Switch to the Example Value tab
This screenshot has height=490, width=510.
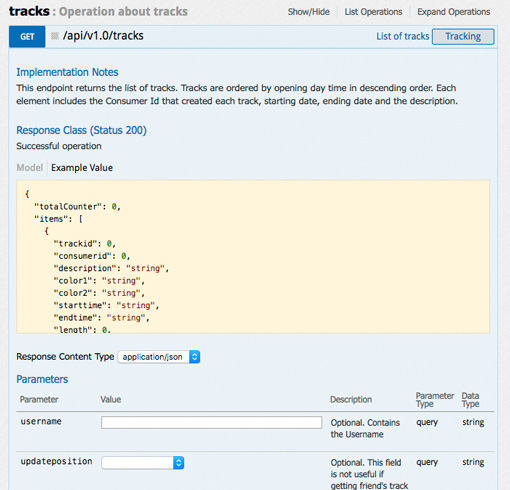pyautogui.click(x=82, y=167)
